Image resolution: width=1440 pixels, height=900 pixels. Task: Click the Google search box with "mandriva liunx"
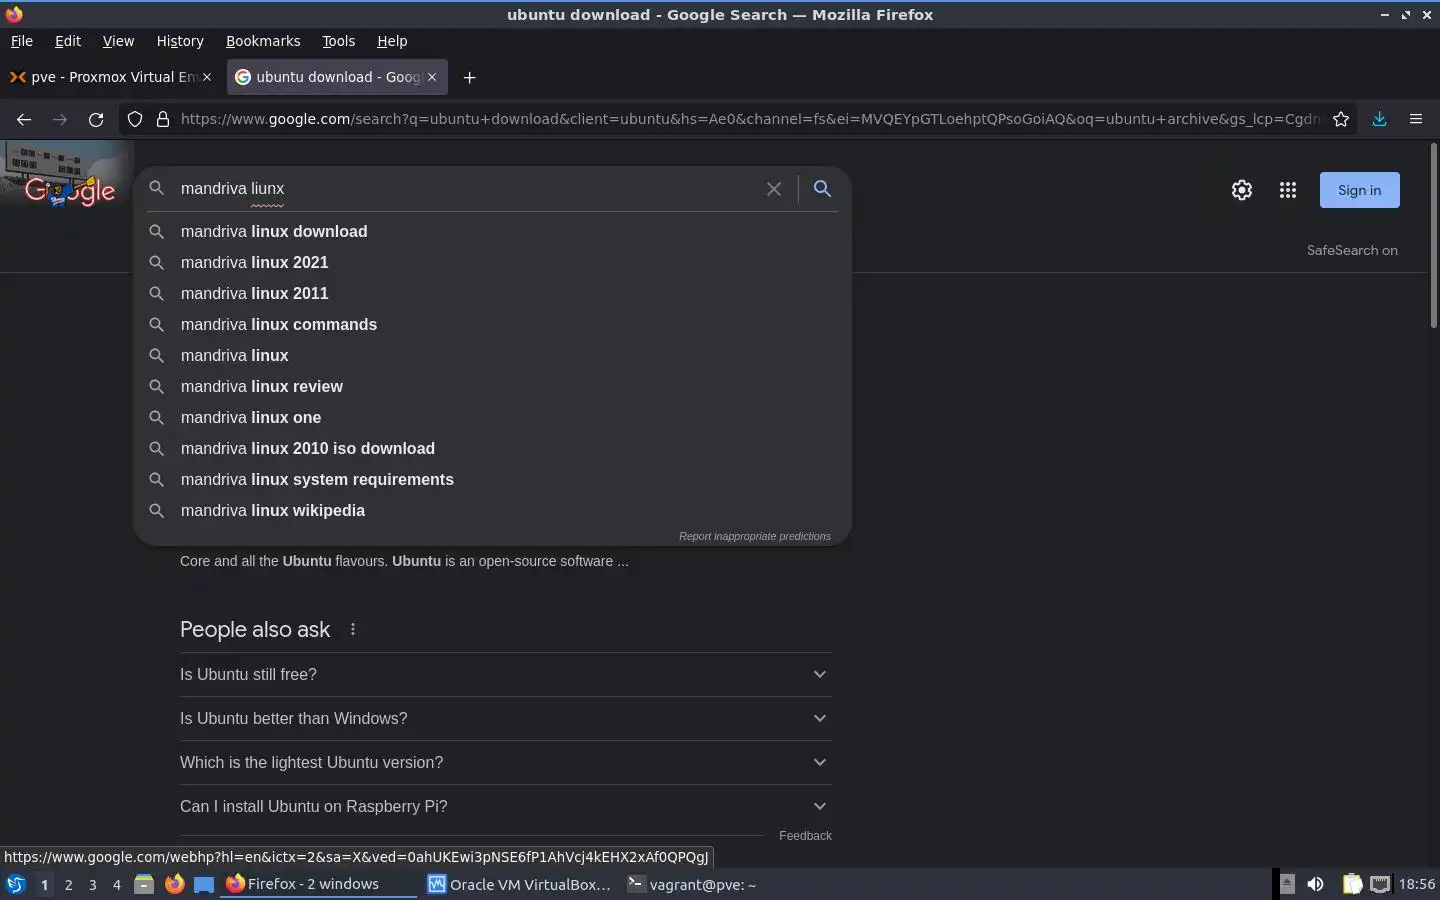[465, 188]
